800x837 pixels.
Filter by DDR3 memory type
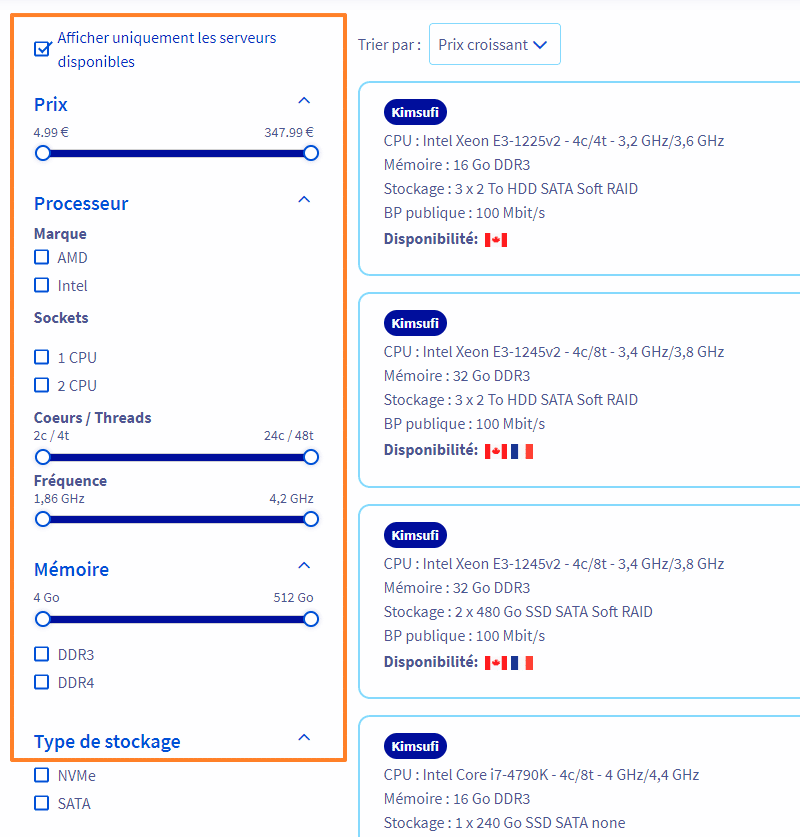point(42,654)
